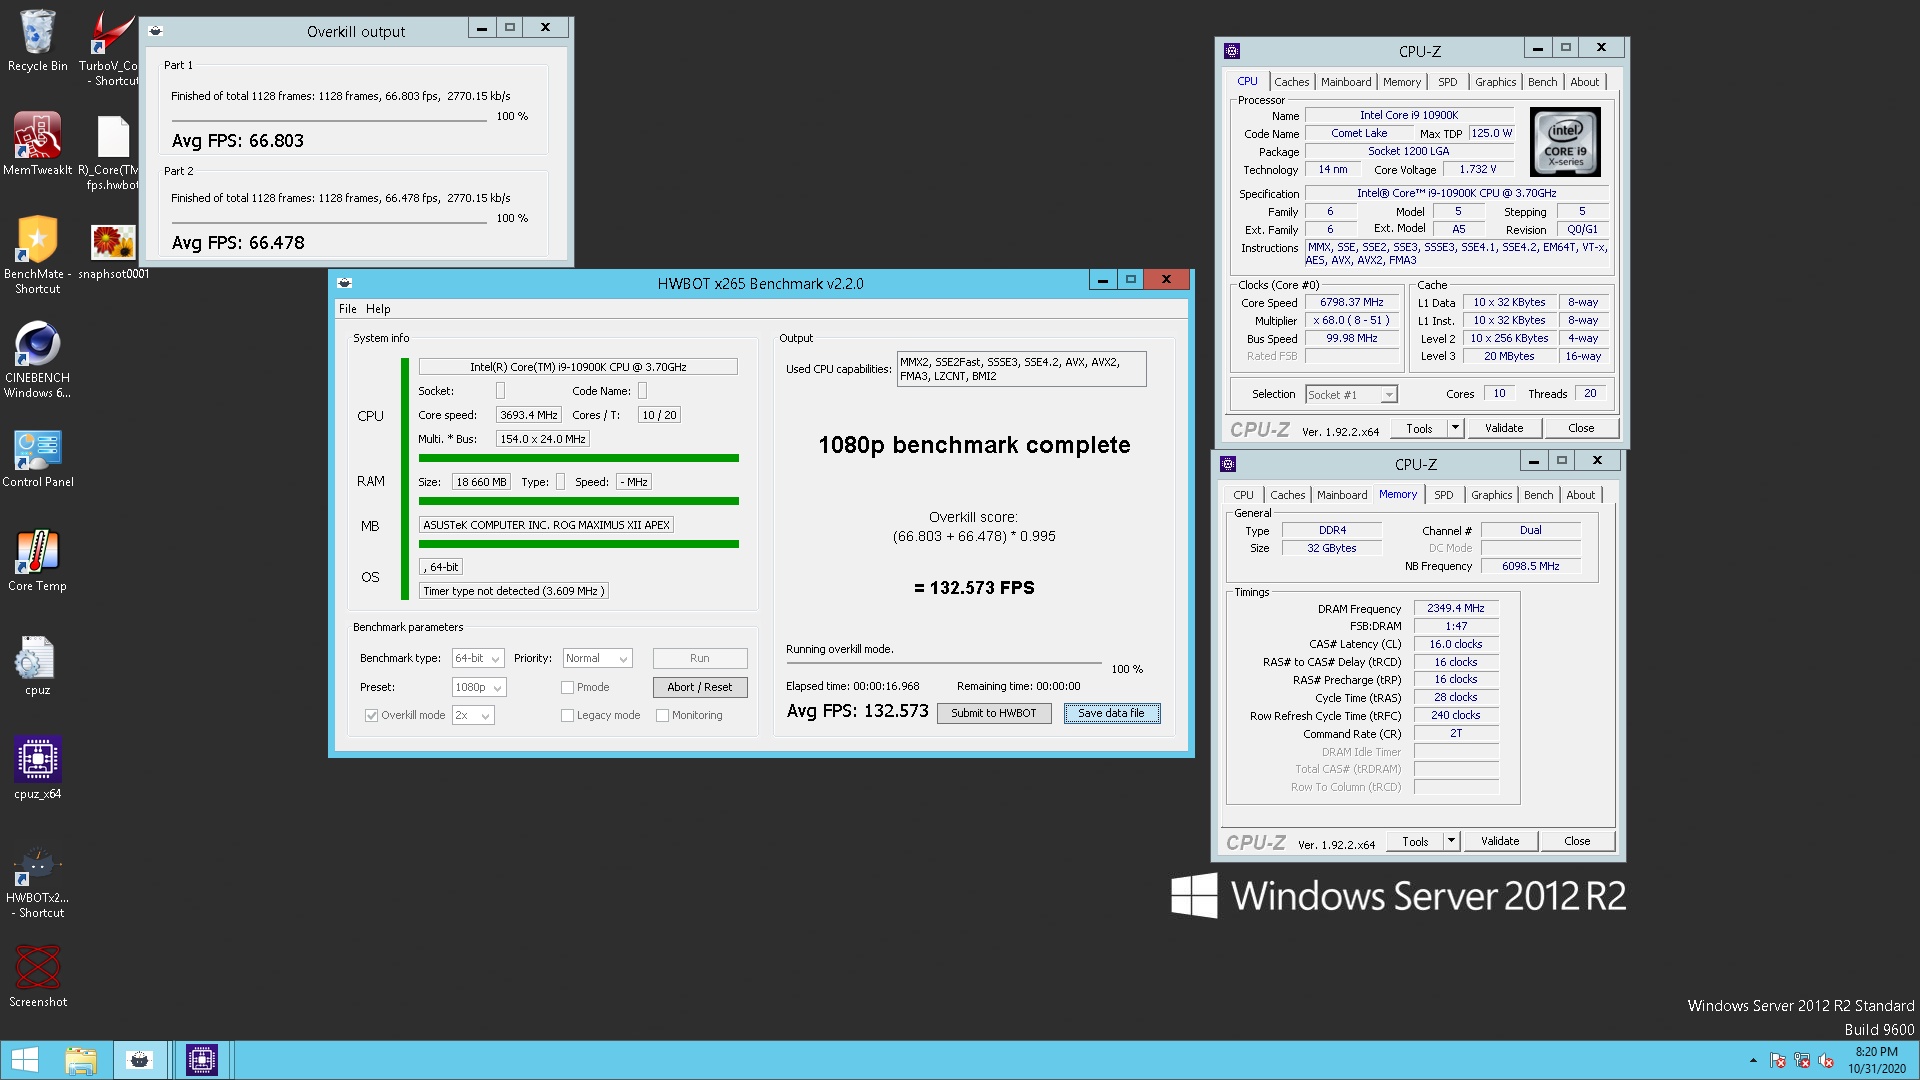Open the Preset 1080p dropdown
Viewport: 1920px width, 1080px height.
(479, 688)
